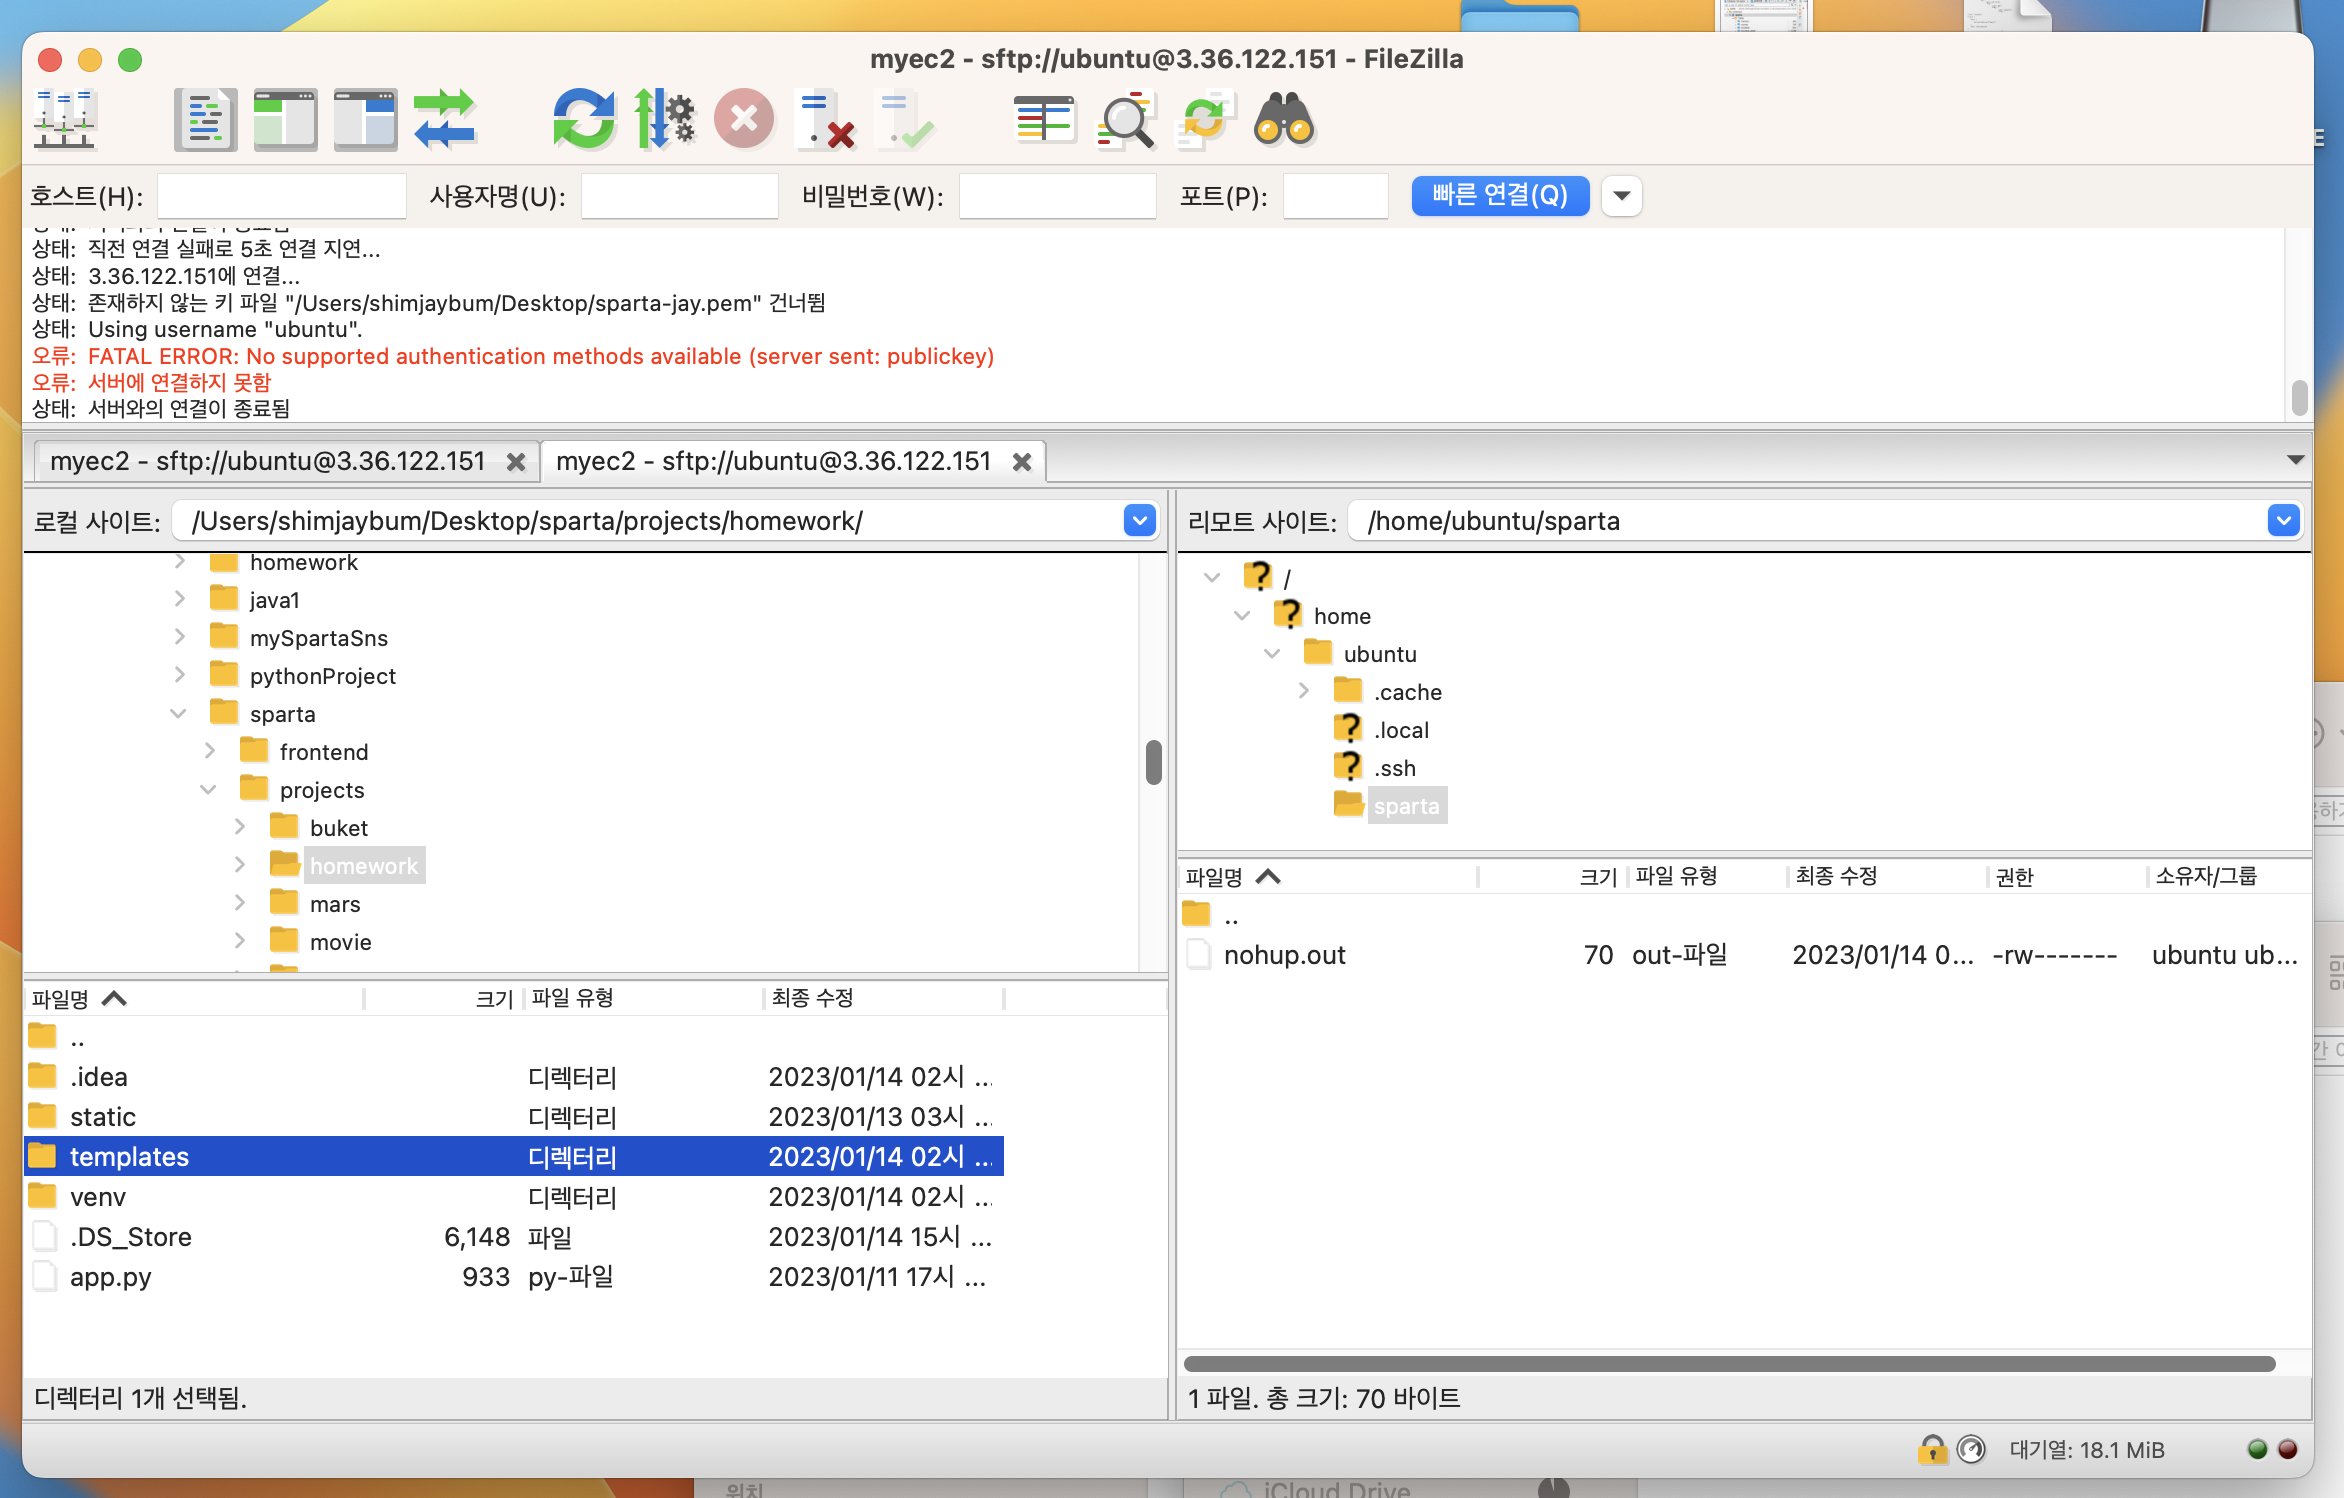Image resolution: width=2344 pixels, height=1498 pixels.
Task: Focus the host input field
Action: pos(281,196)
